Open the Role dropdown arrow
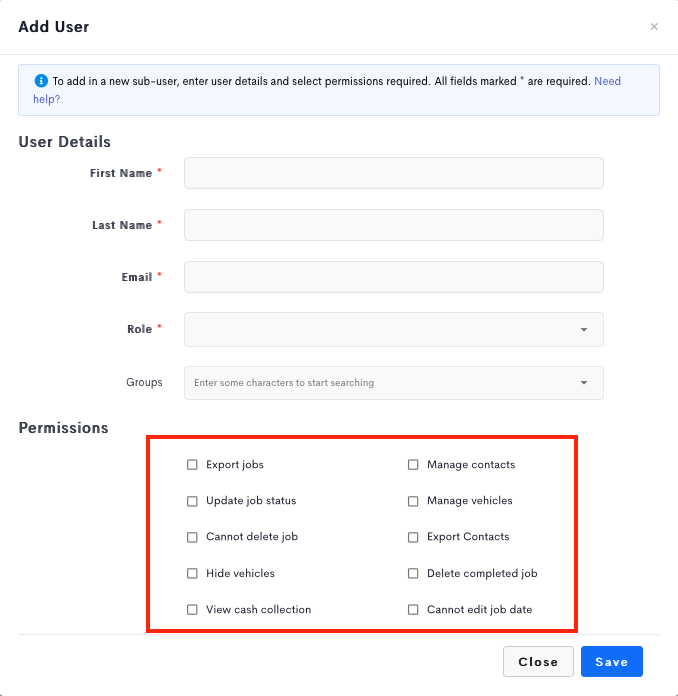 584,330
